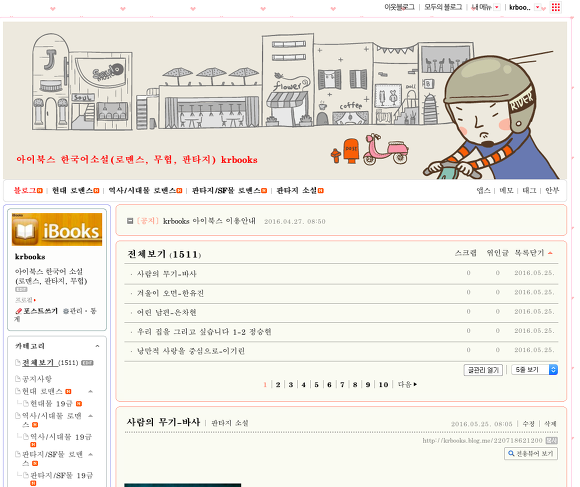Image resolution: width=580 pixels, height=487 pixels.
Task: Click the URL copy icon beside post link
Action: coord(551,440)
